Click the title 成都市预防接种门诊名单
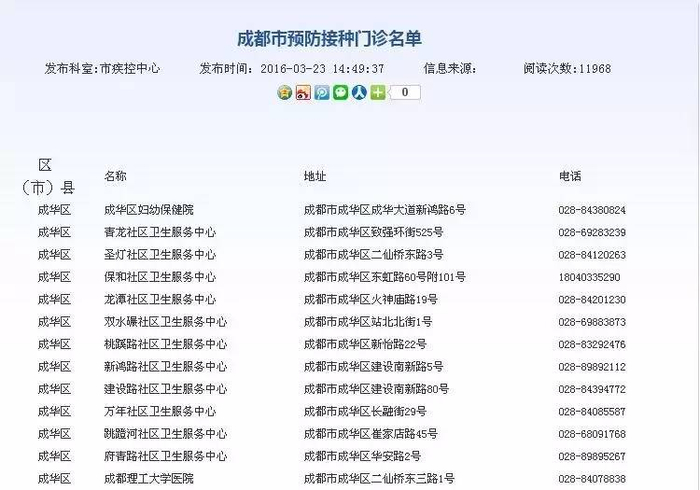Image resolution: width=700 pixels, height=490 pixels. click(x=329, y=39)
